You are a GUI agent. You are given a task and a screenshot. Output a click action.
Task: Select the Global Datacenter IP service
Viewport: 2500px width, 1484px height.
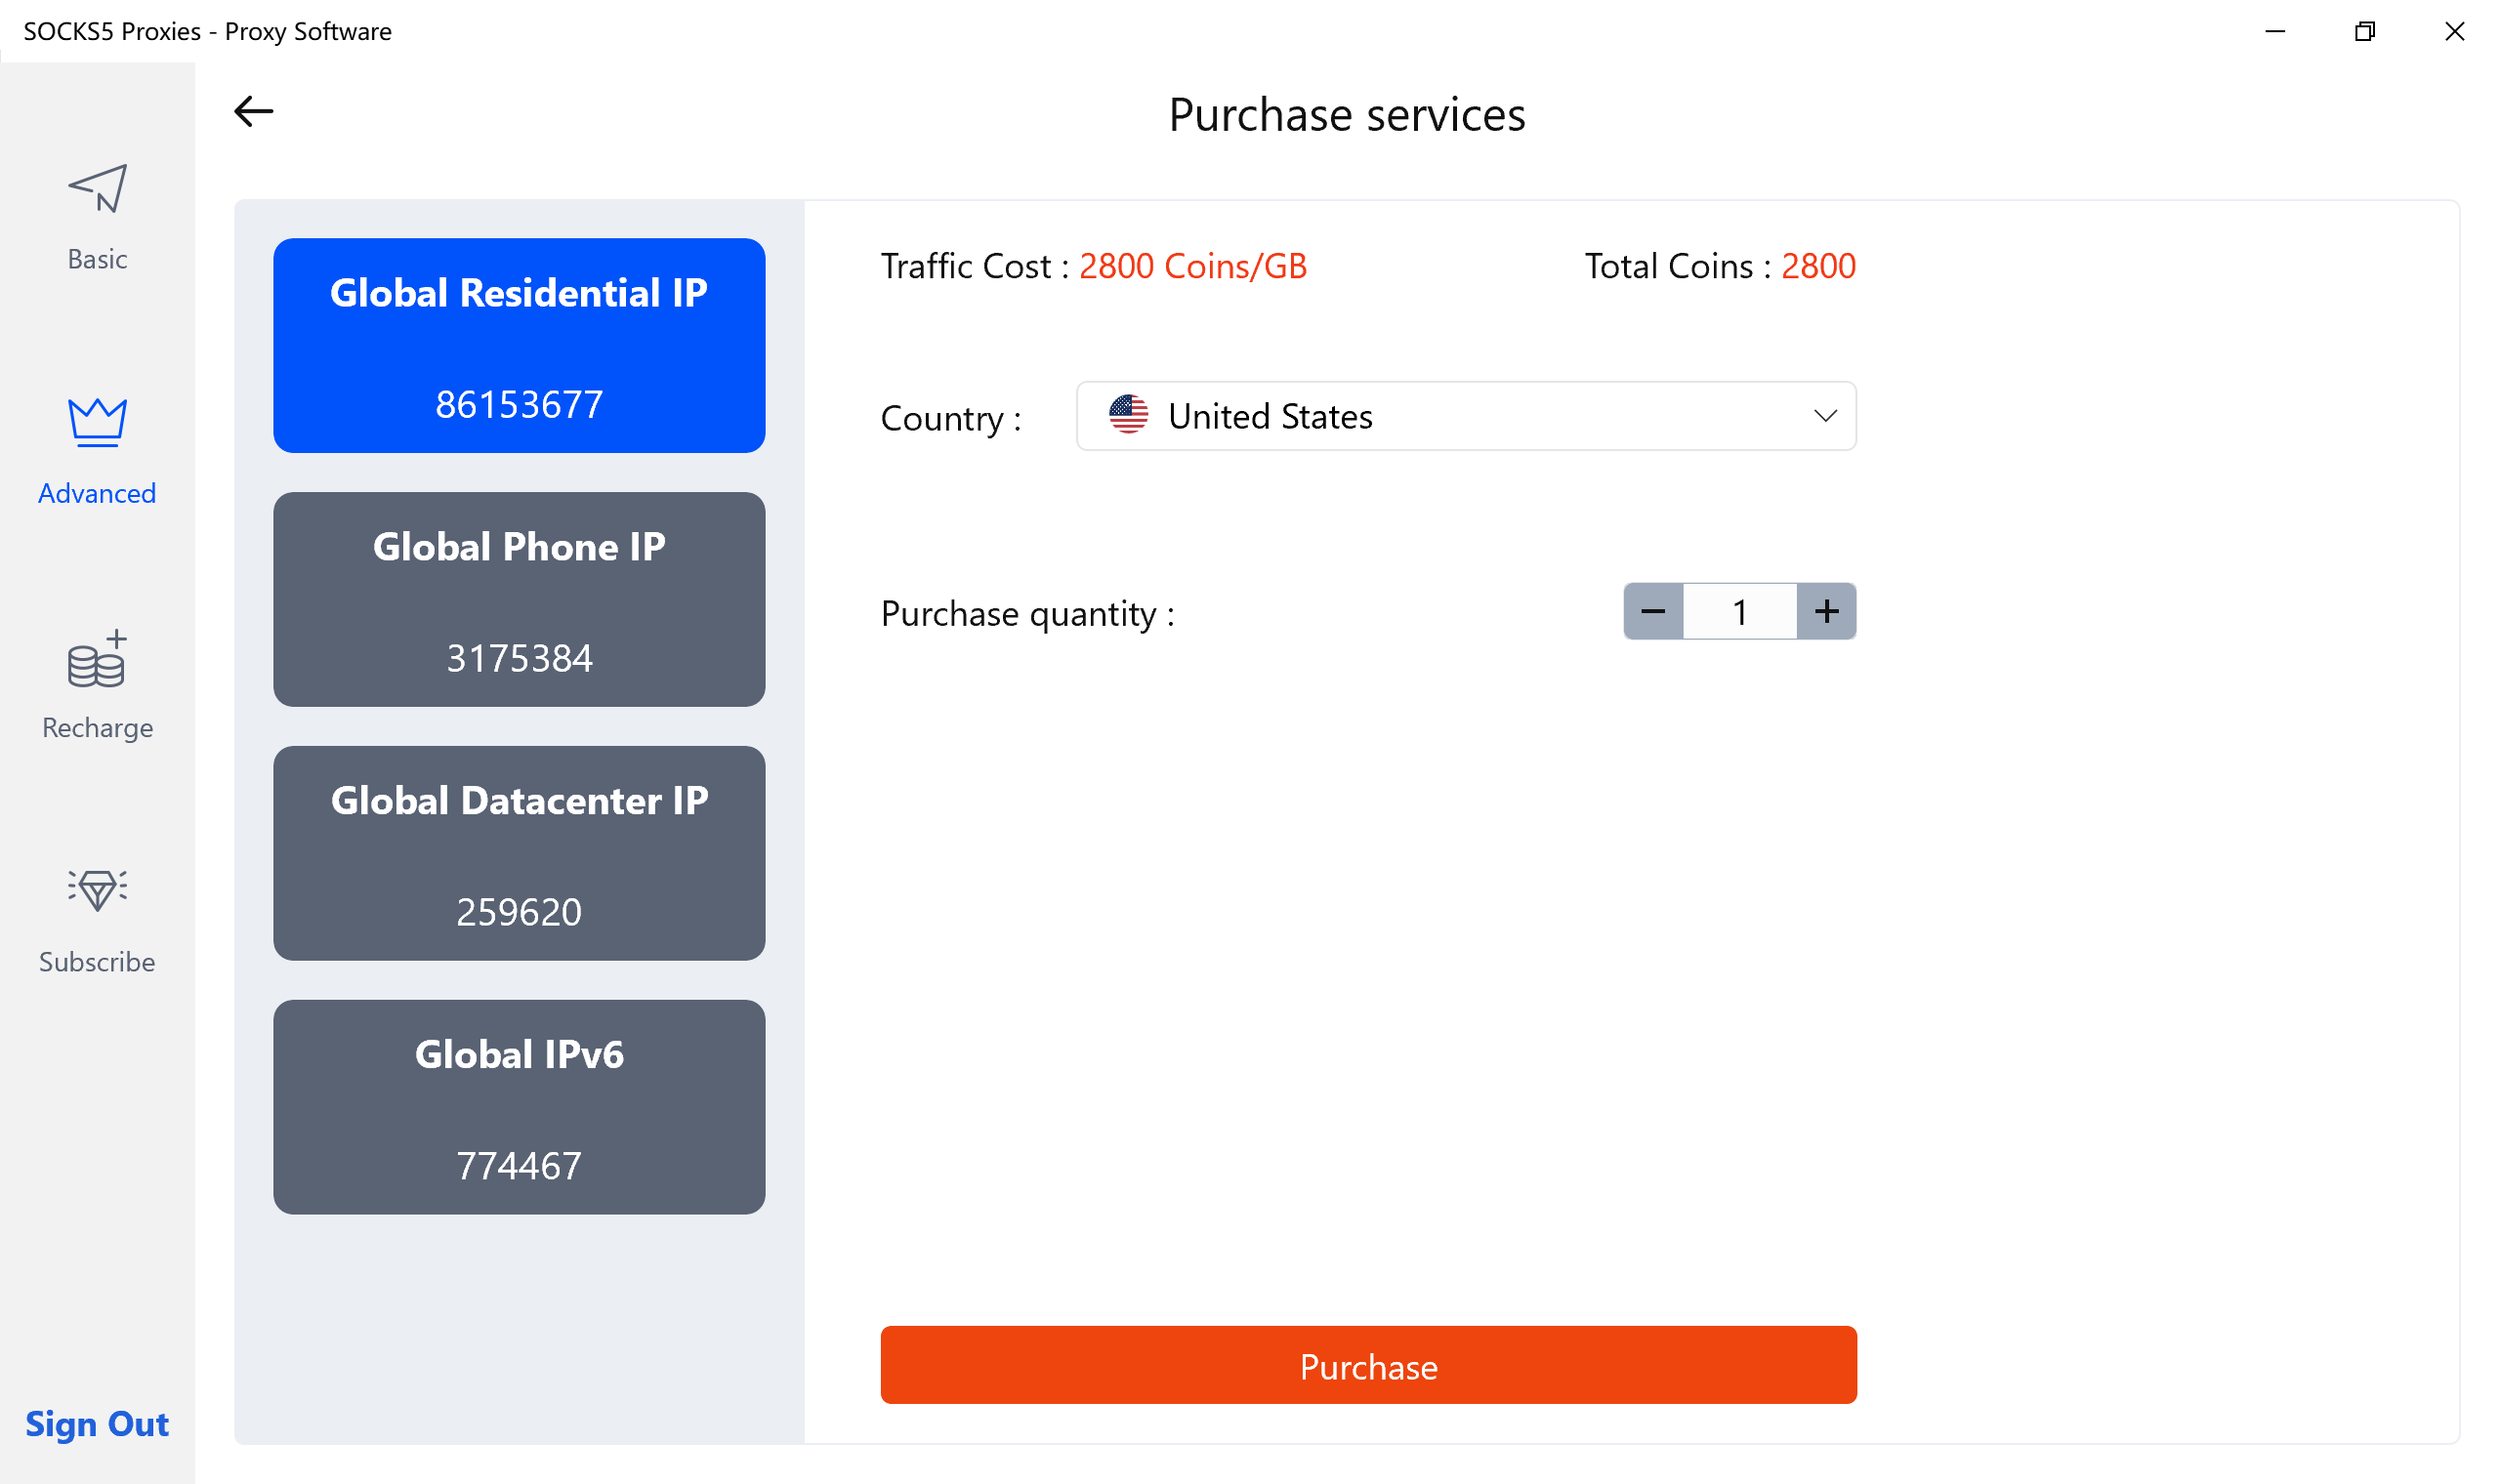pyautogui.click(x=518, y=854)
